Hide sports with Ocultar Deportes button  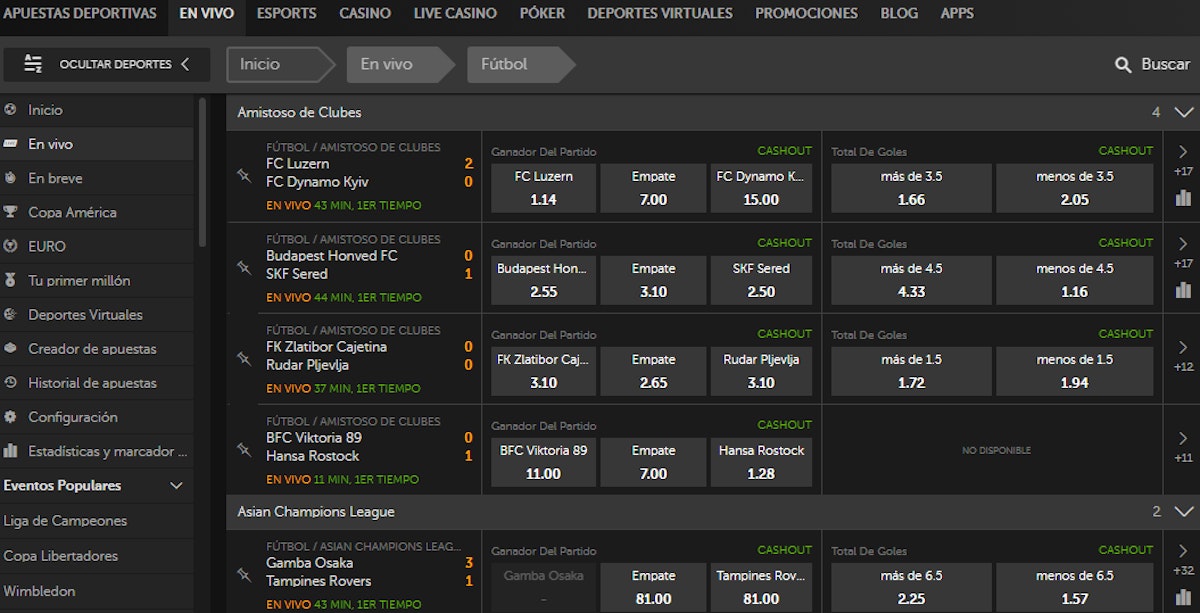[x=107, y=64]
